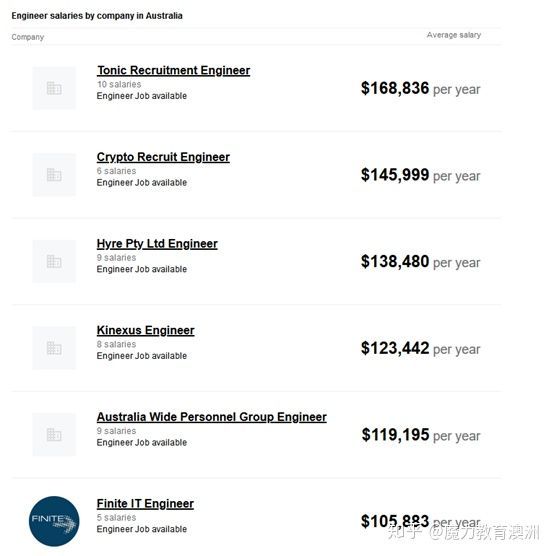Click the Company column header
Viewport: 554px width, 556px height.
coord(28,37)
